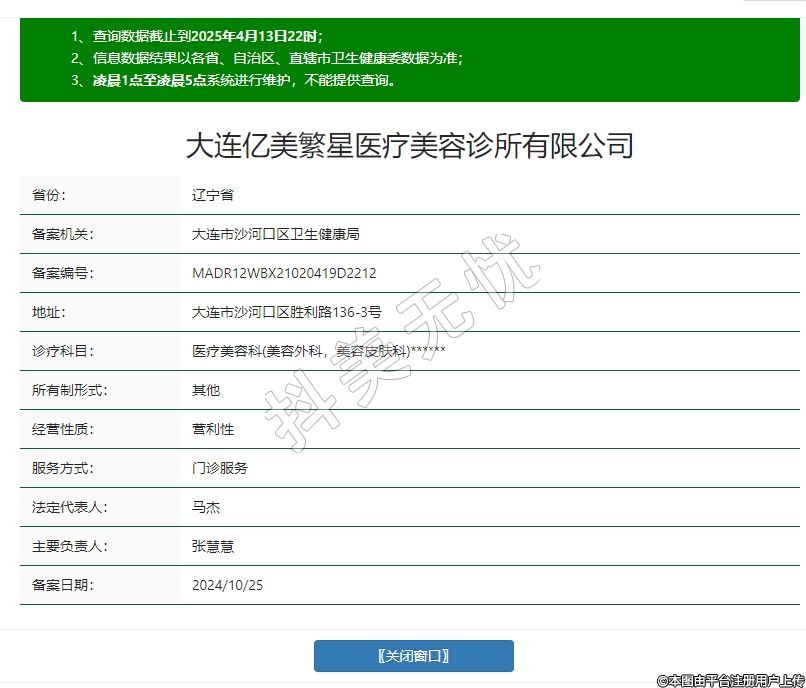Click the 备案机关 value 大连市沙河口区卫生健康局
The height and width of the screenshot is (688, 806).
click(x=275, y=234)
